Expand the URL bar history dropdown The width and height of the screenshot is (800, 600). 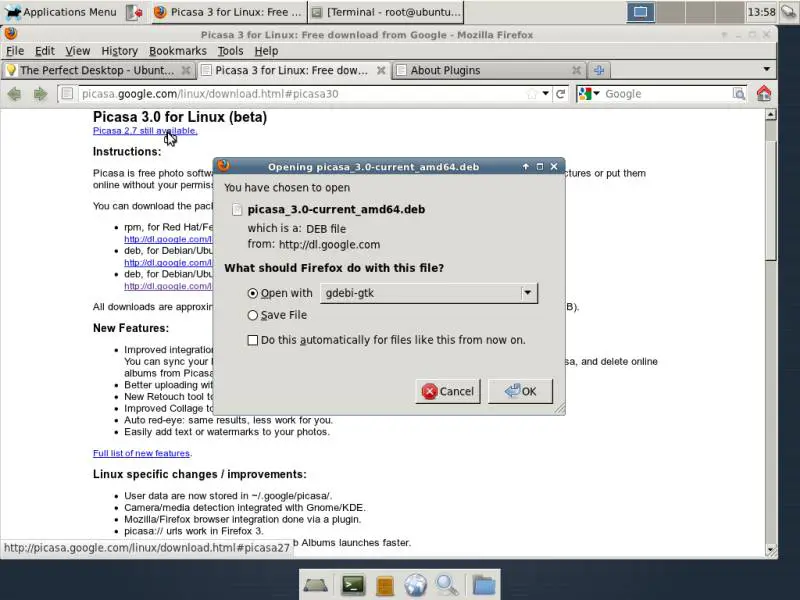click(545, 94)
